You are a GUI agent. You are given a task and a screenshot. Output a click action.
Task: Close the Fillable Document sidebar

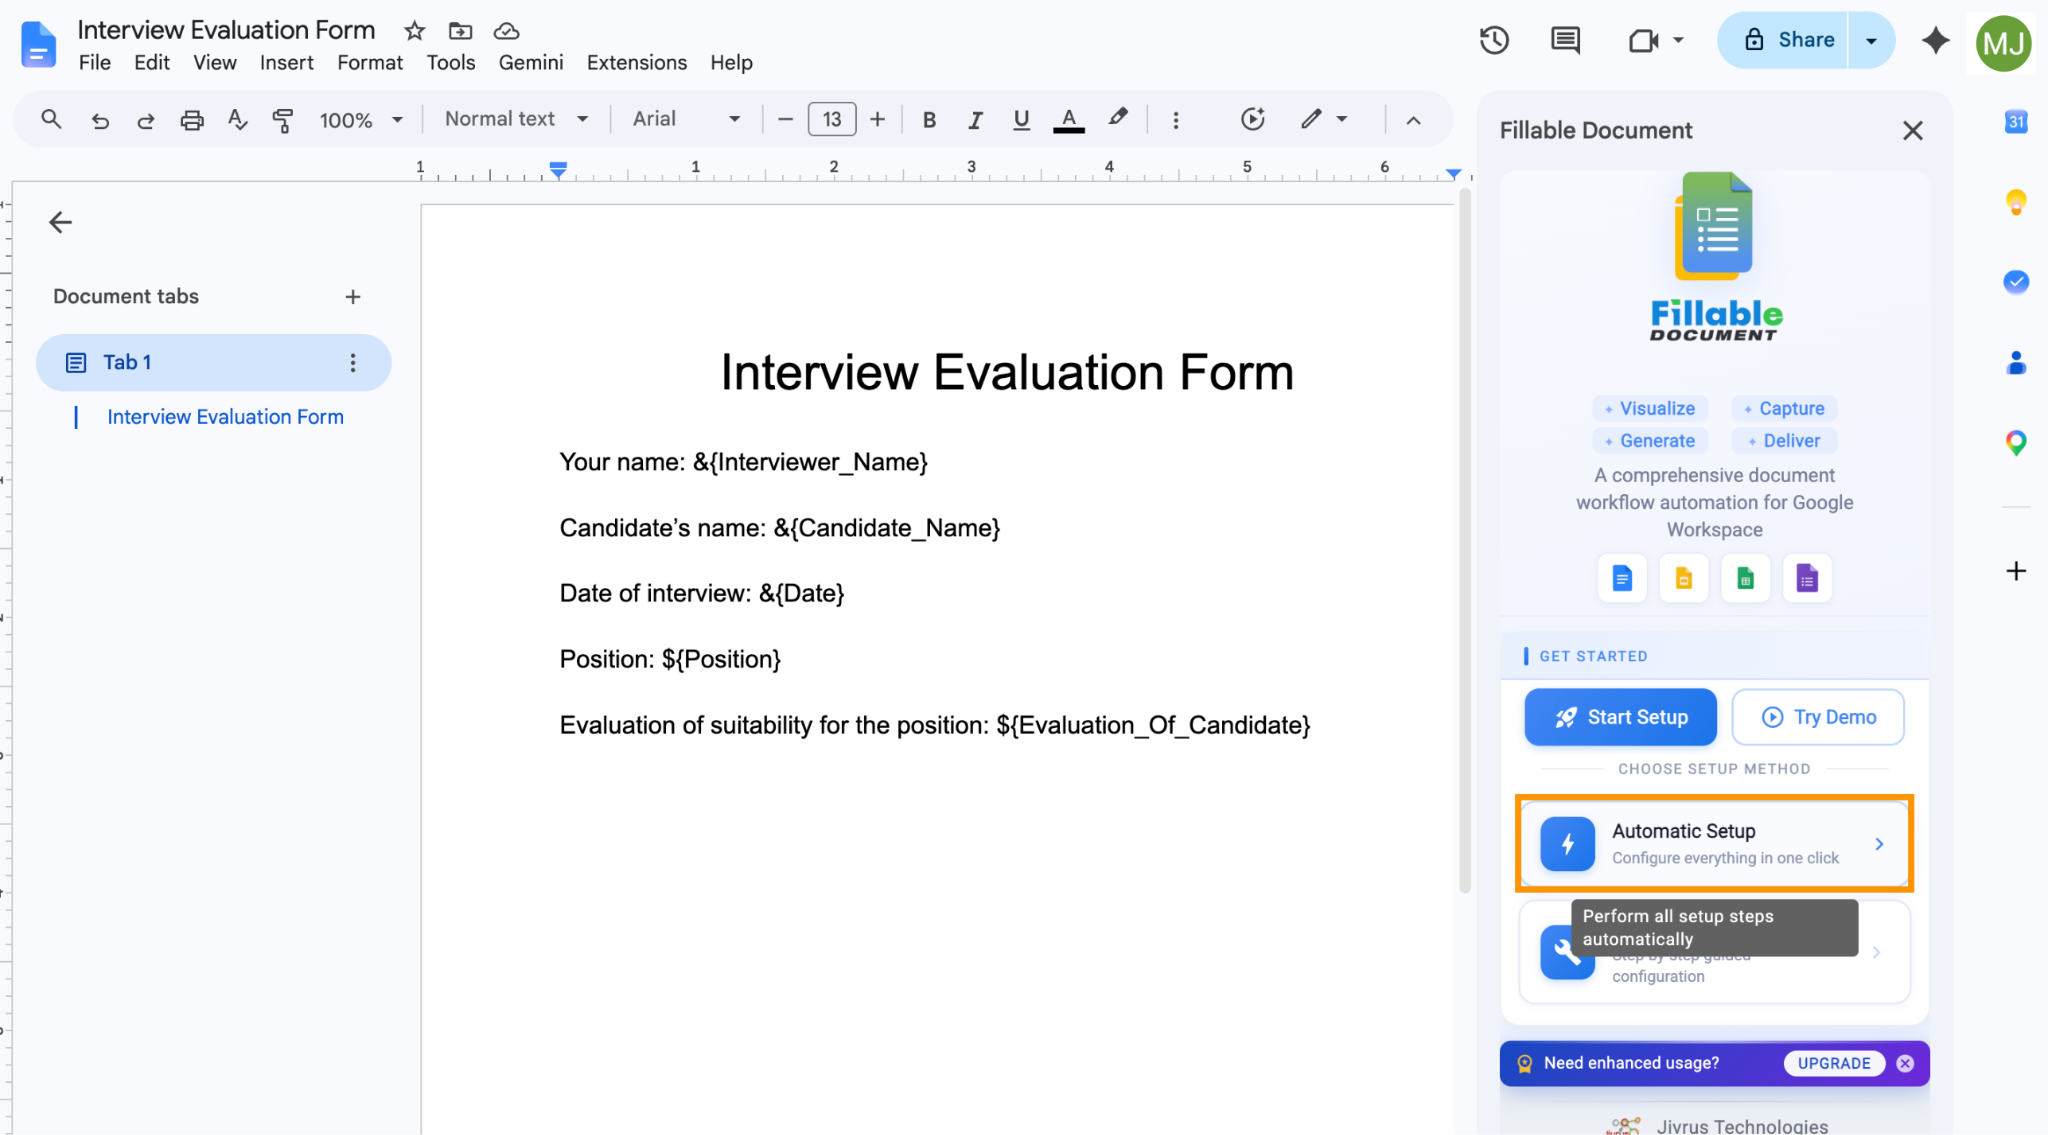click(x=1913, y=131)
